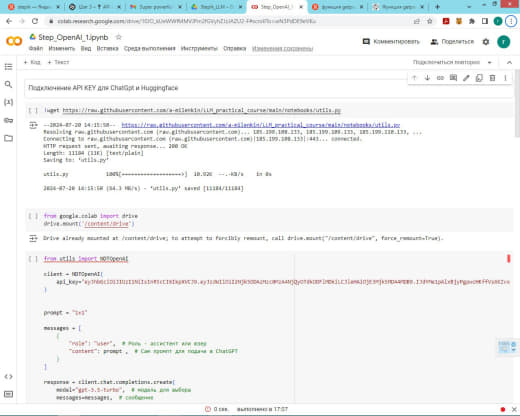Open the code snippets icon
Screen dimensions: 520x416
click(9, 377)
